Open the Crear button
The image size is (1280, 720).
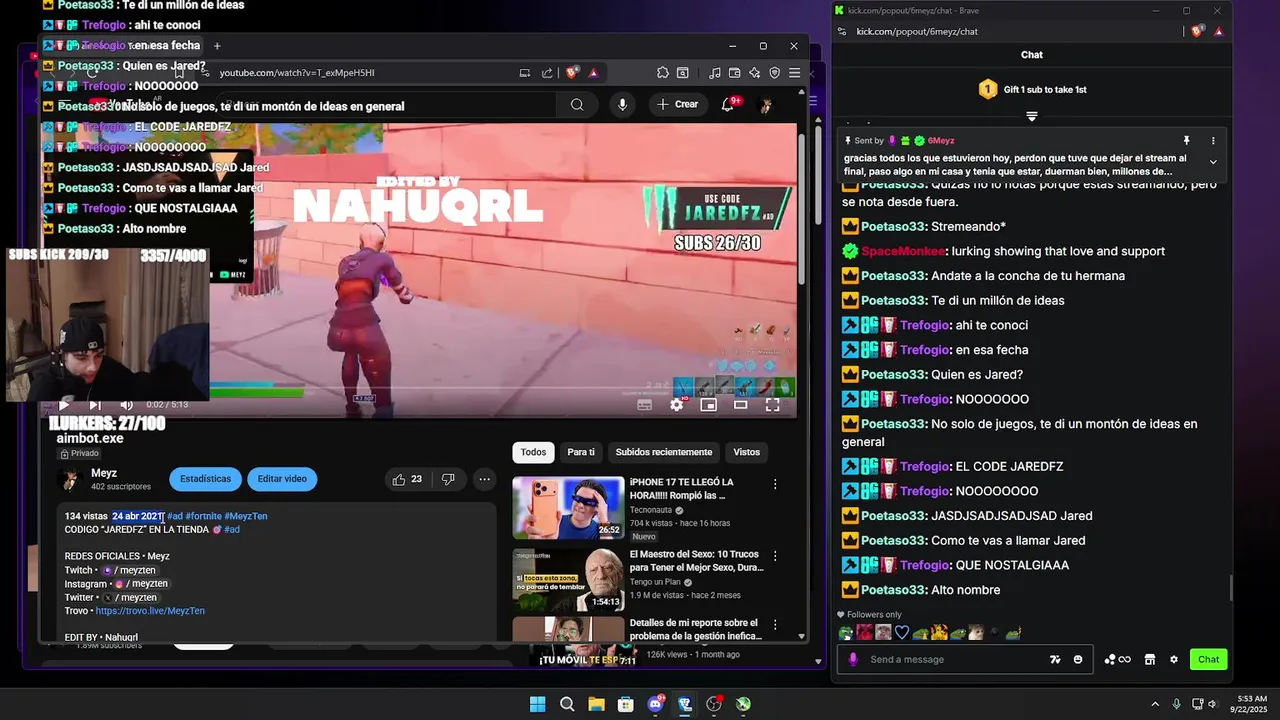(x=677, y=104)
